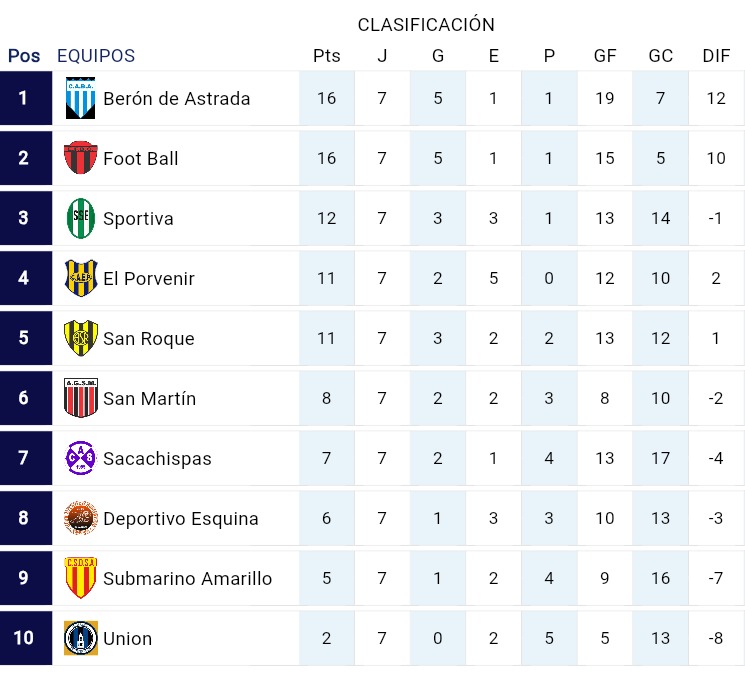Click the EQUIPOS column header
Image resolution: width=745 pixels, height=676 pixels.
[x=96, y=56]
